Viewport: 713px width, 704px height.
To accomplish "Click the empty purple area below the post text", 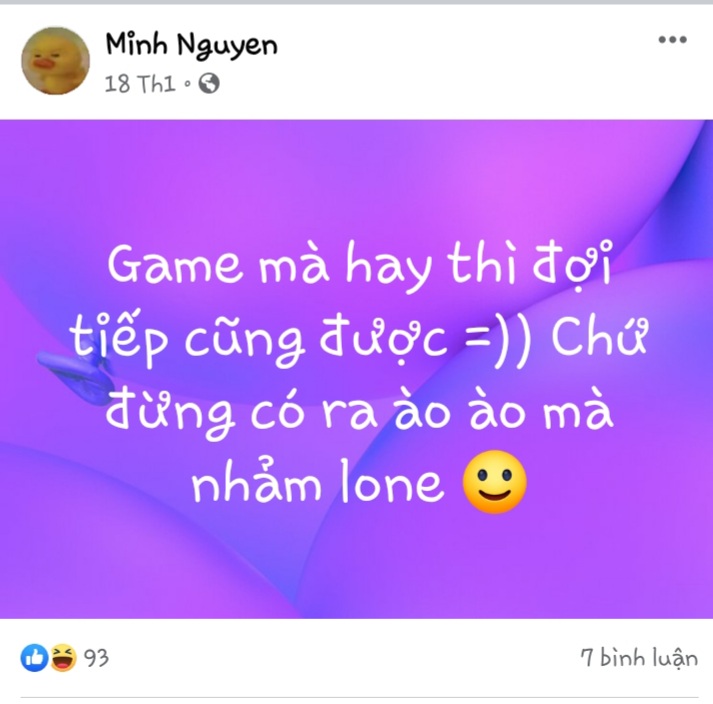I will [356, 566].
